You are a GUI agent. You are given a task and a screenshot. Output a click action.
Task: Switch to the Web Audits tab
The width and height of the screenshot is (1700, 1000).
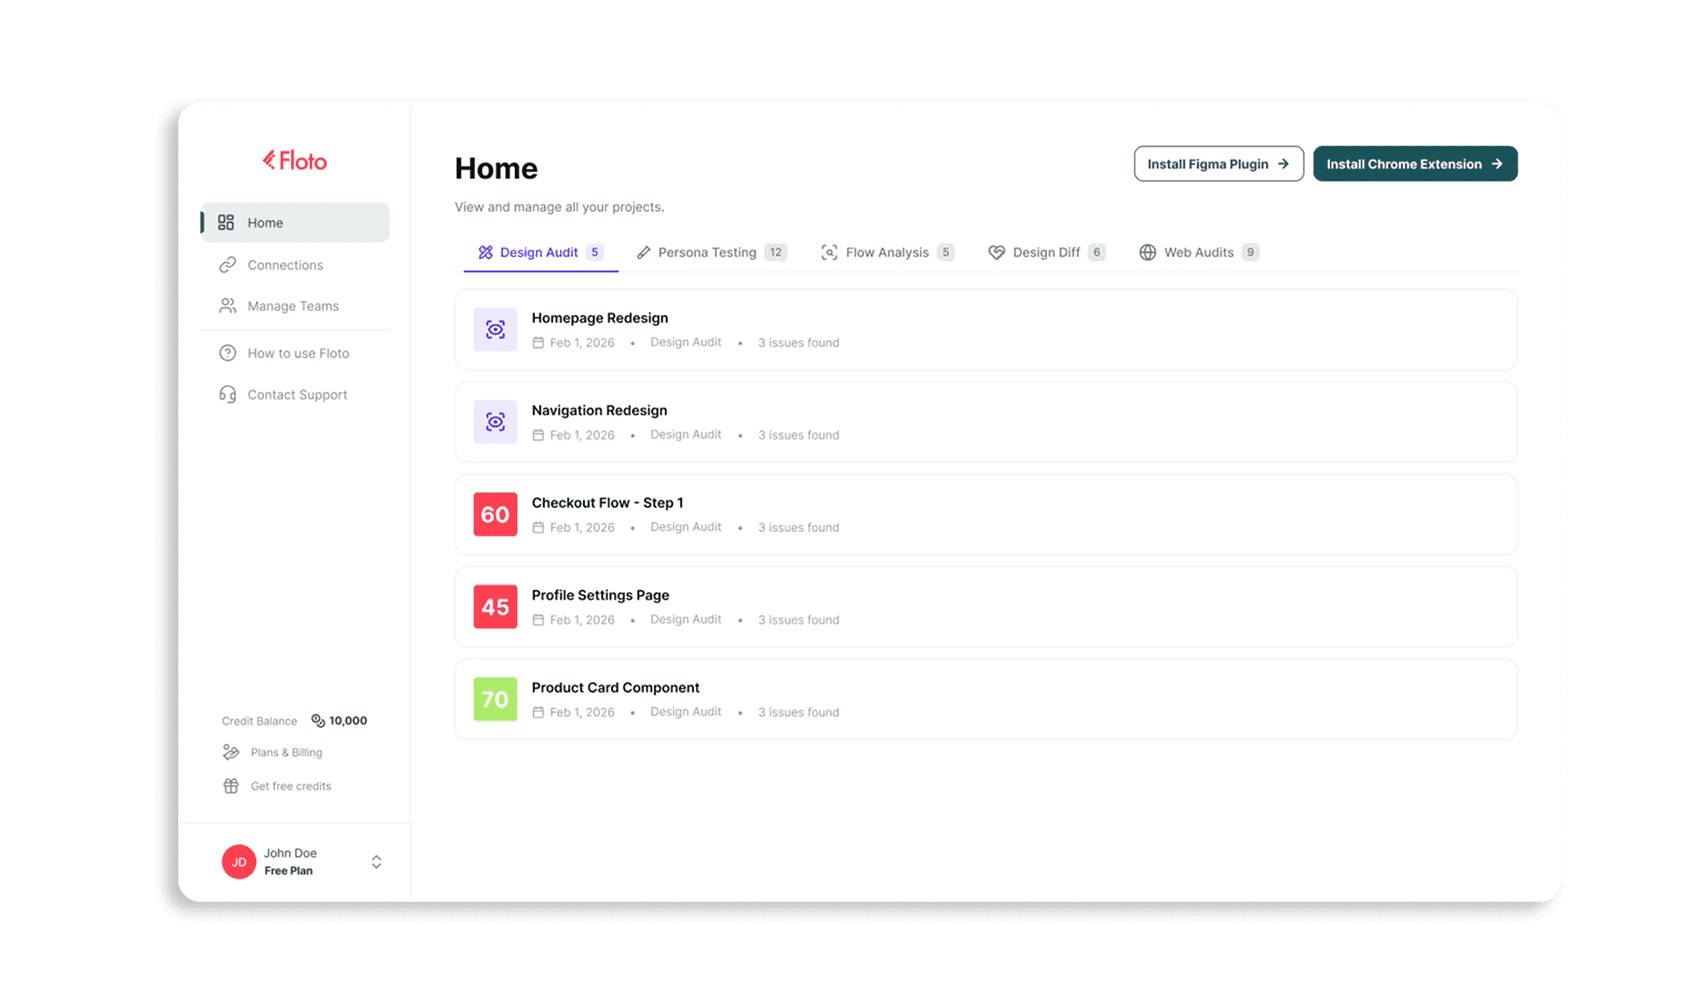coord(1199,252)
